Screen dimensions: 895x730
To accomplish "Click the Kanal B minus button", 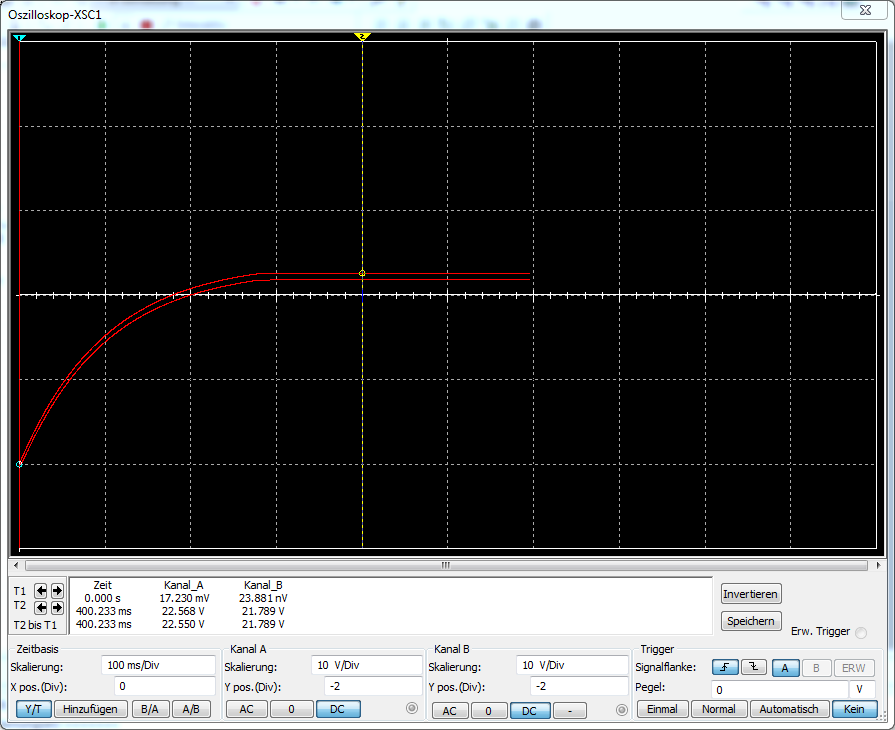I will click(x=570, y=711).
